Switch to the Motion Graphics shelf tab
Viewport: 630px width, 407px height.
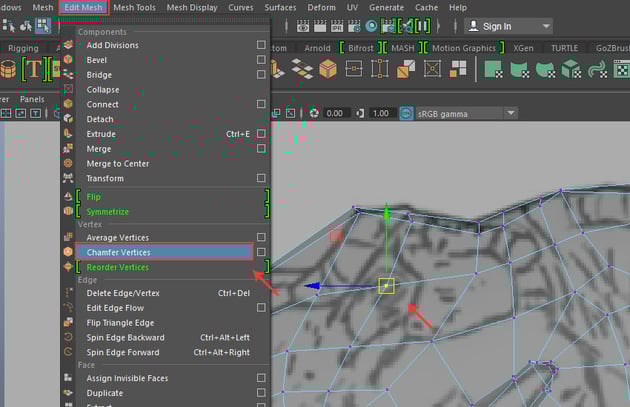click(x=464, y=48)
